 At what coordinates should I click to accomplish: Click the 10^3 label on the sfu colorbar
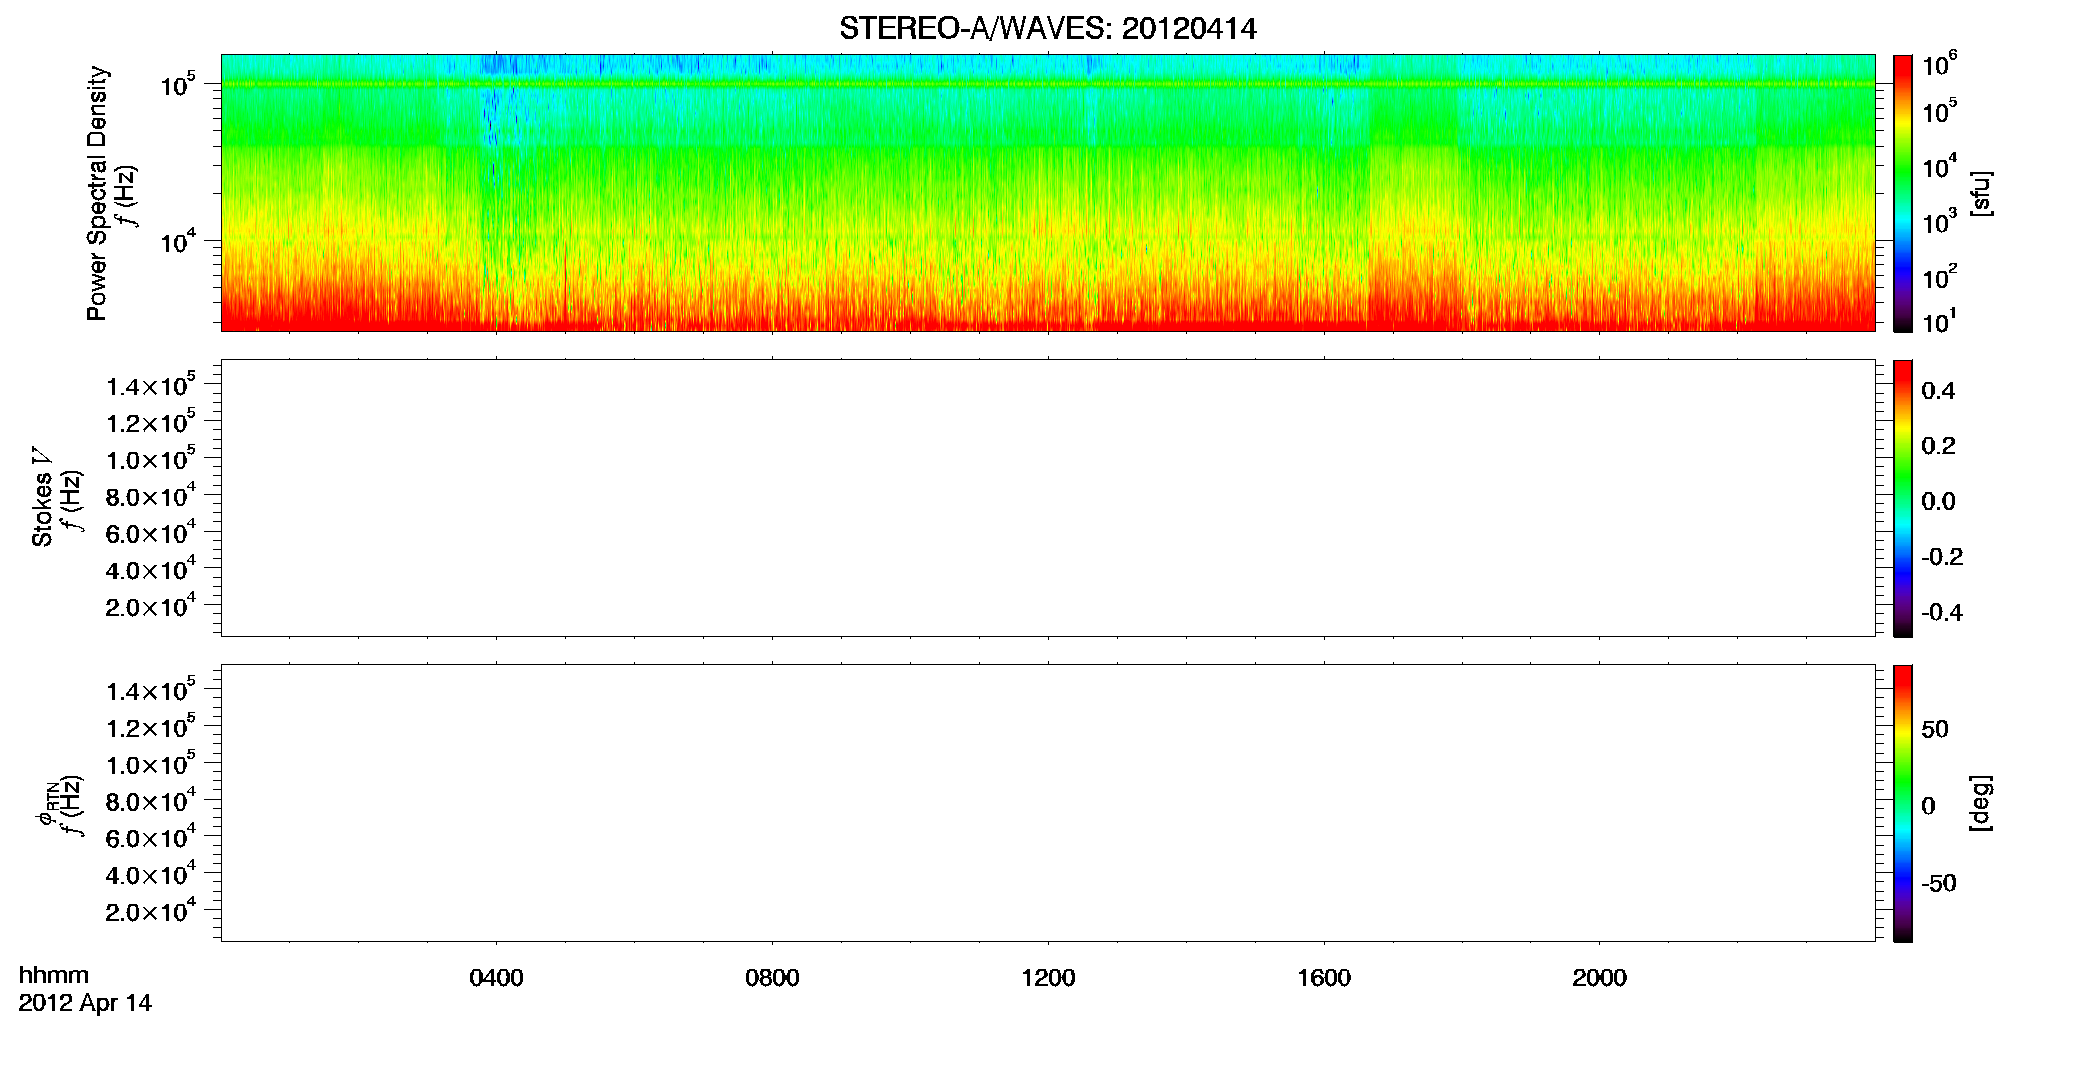click(x=1939, y=221)
